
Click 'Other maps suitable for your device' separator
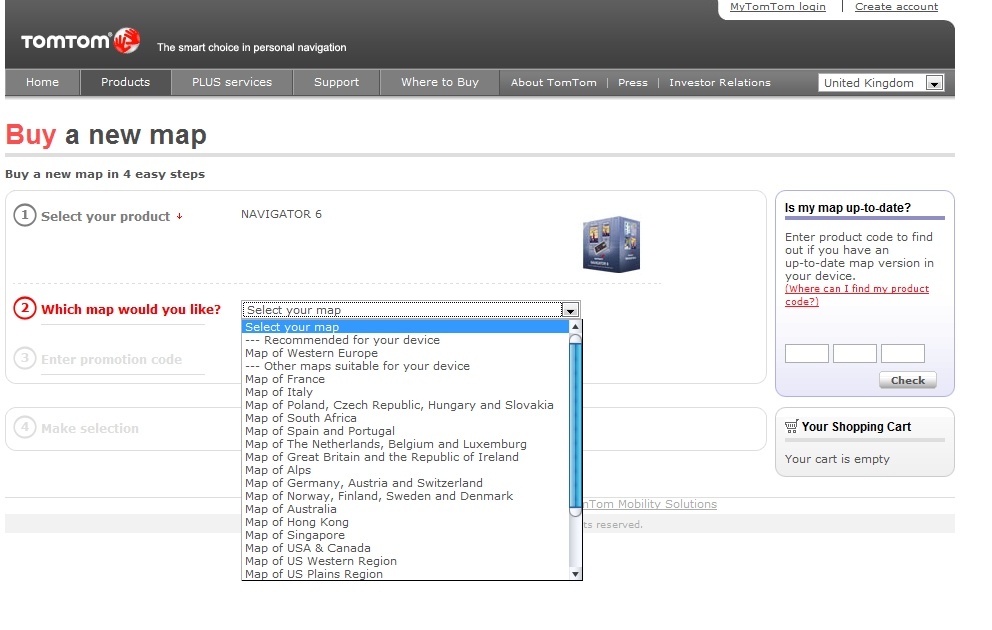tap(406, 366)
